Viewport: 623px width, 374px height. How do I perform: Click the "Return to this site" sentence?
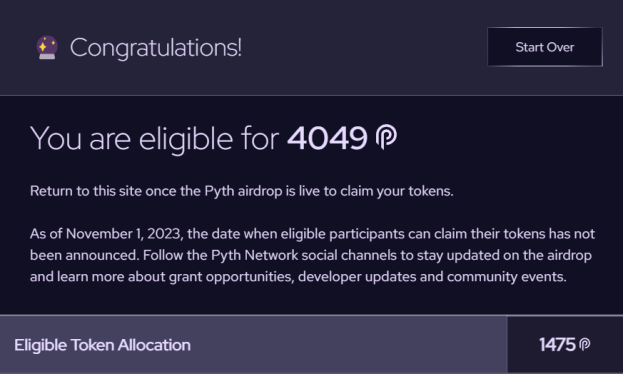pyautogui.click(x=242, y=191)
